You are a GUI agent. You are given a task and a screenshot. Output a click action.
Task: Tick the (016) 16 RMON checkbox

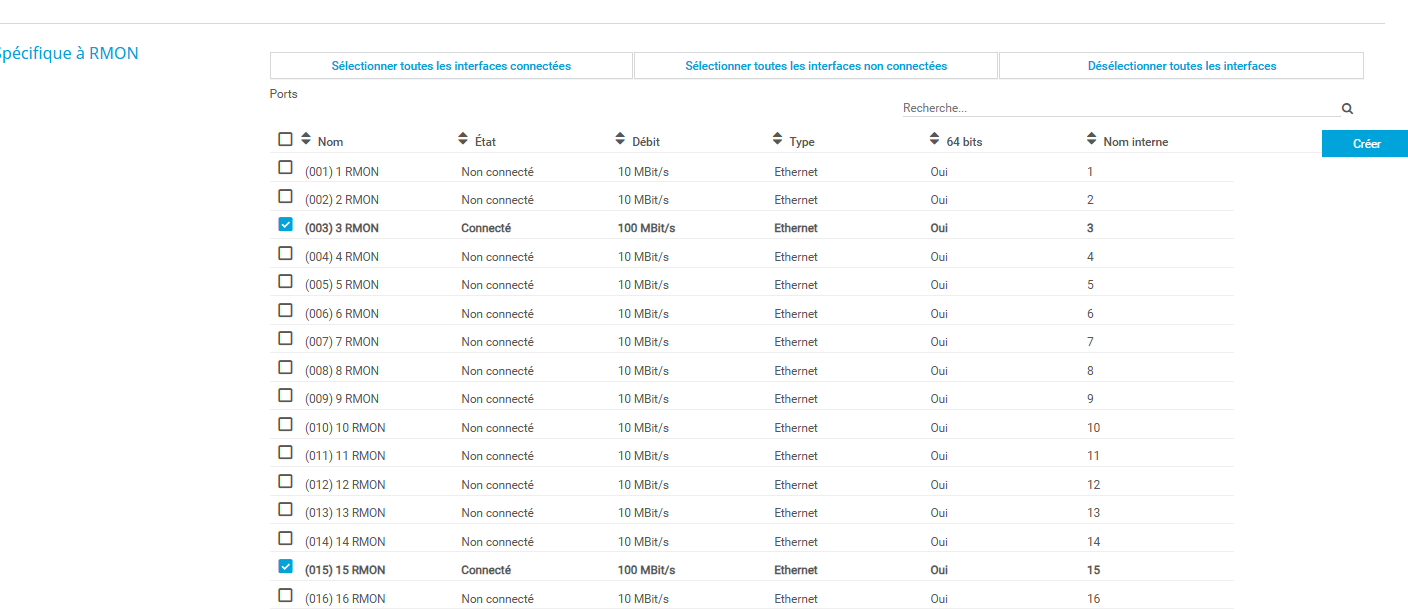tap(286, 596)
